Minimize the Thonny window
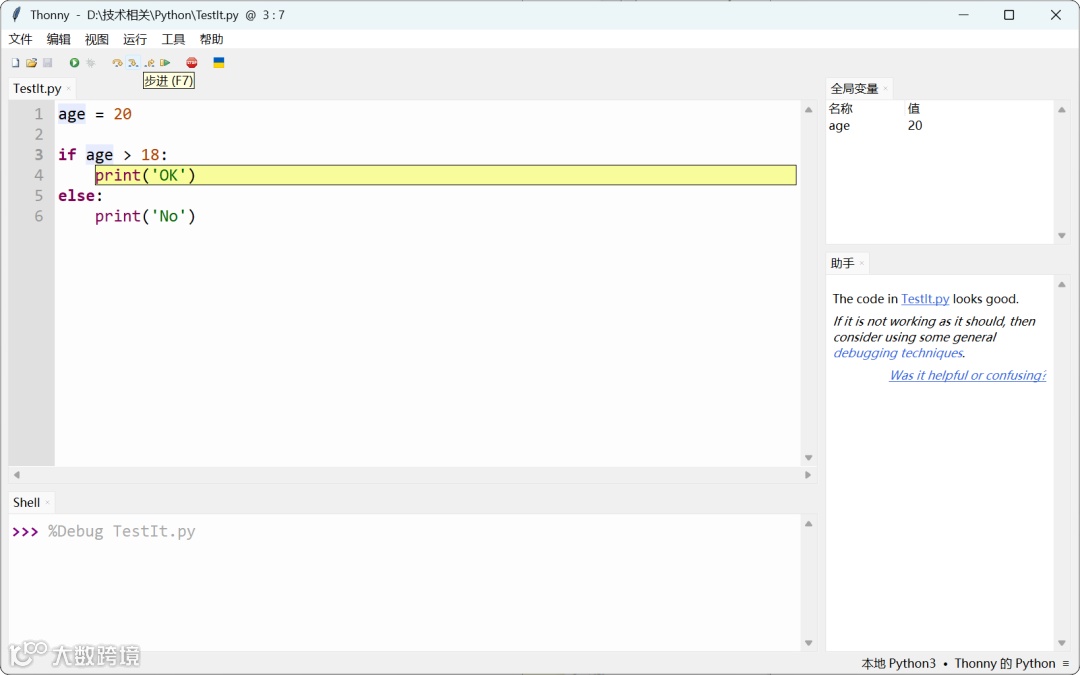Screen dimensions: 1080x675 [964, 14]
